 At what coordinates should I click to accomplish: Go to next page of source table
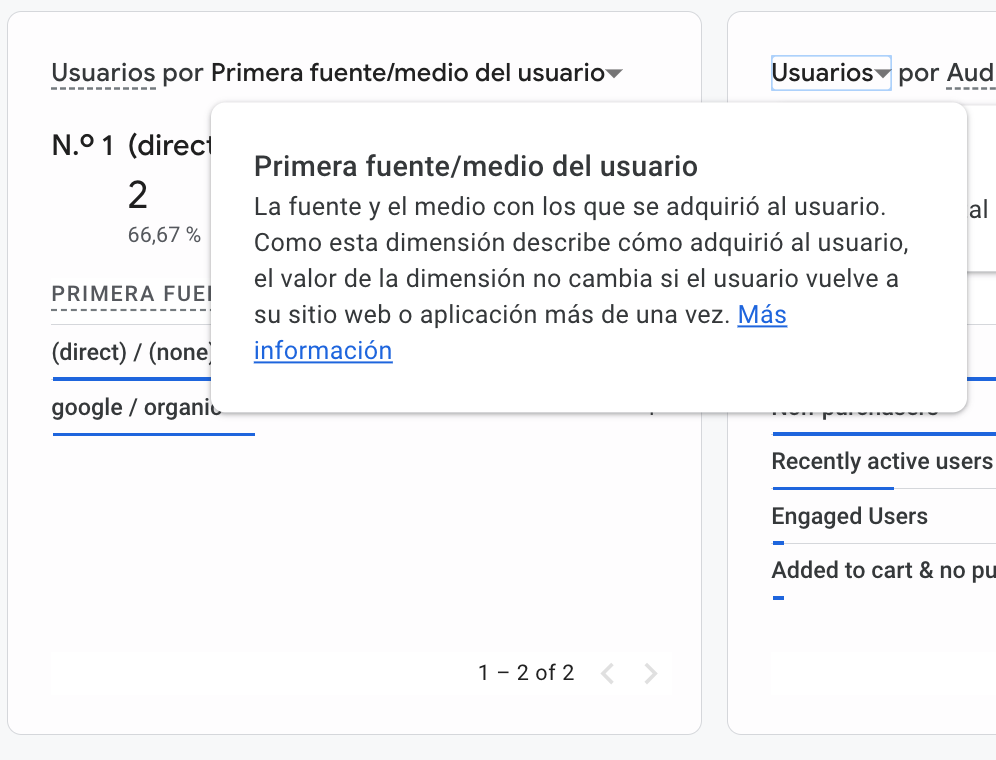coord(651,674)
